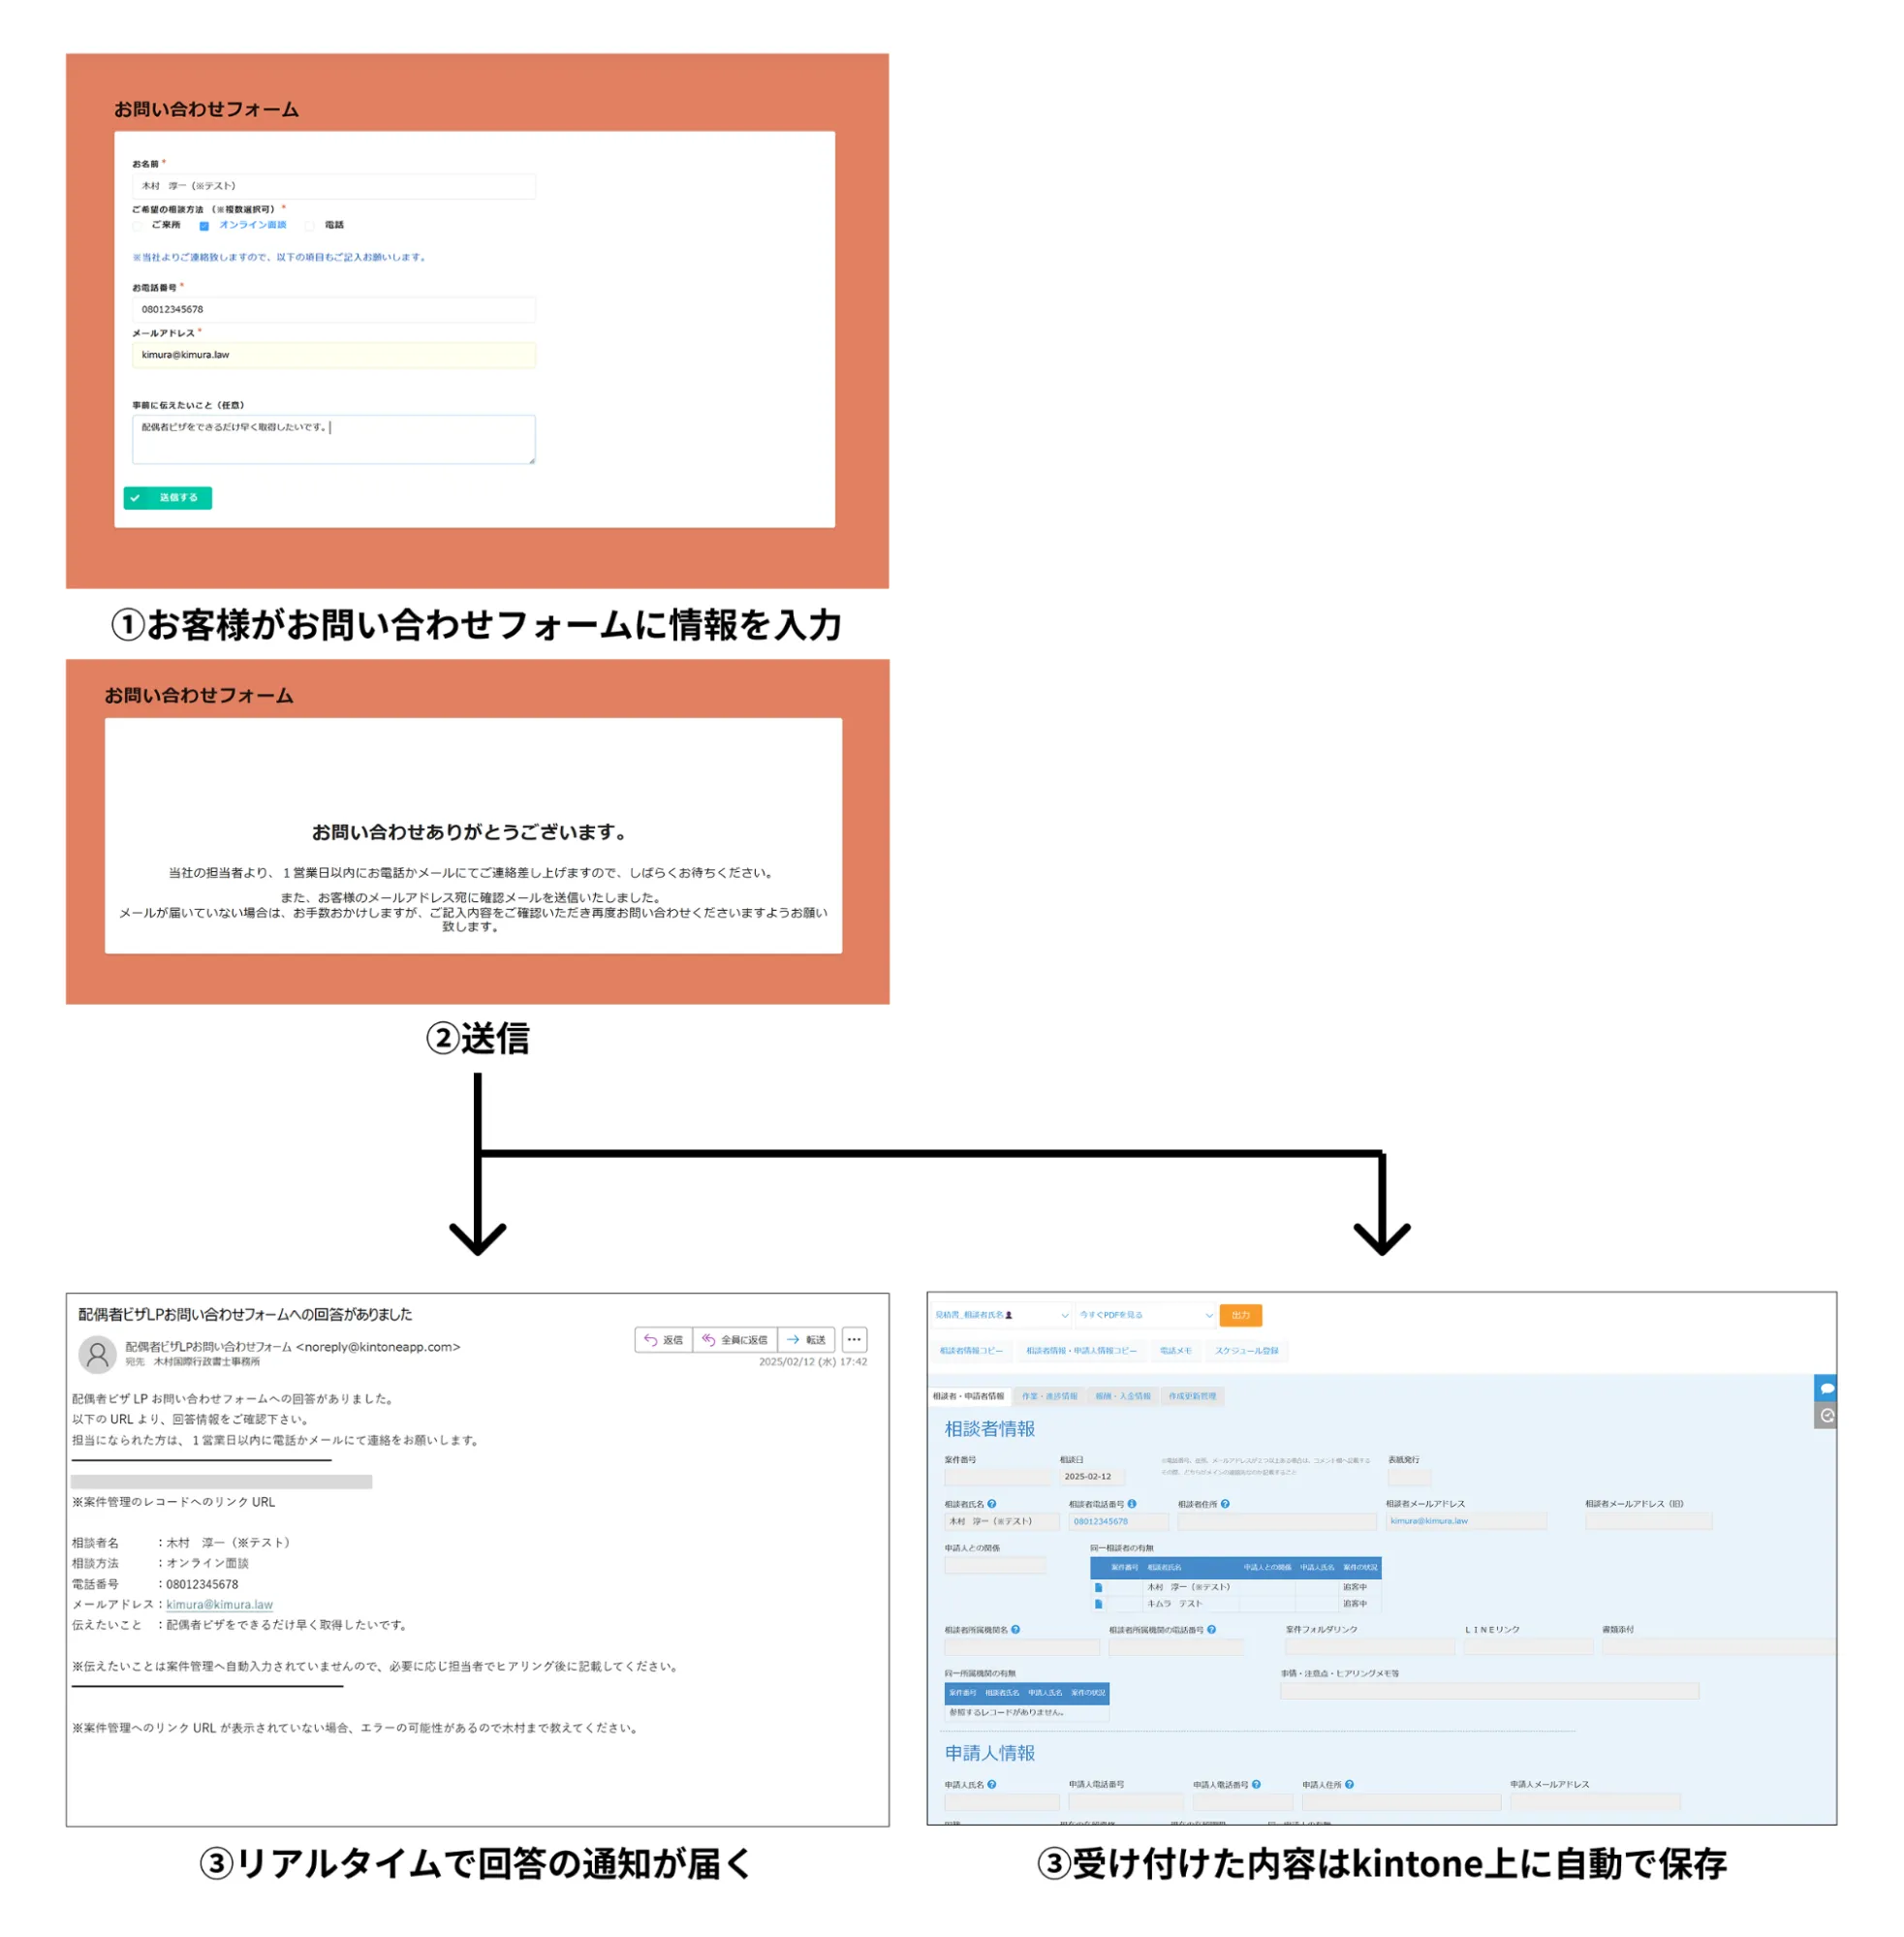Switch to the 作業・進捗情報 tab
This screenshot has height=1937, width=1904.
point(1049,1396)
